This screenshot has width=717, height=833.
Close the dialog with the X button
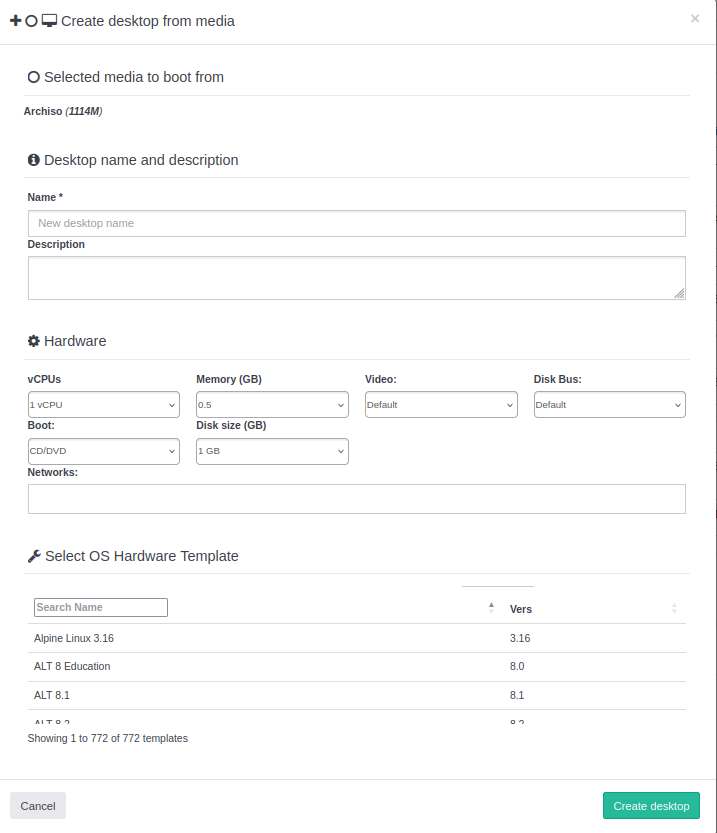695,18
